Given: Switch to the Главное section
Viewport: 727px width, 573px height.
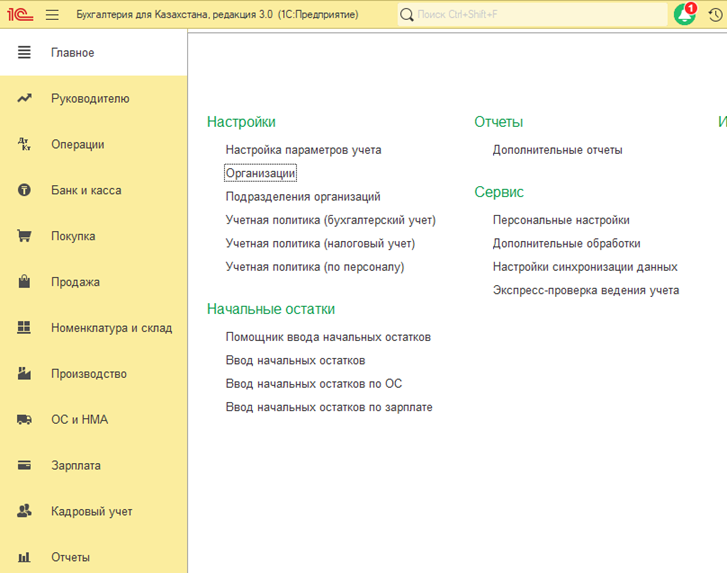Looking at the screenshot, I should [x=73, y=52].
